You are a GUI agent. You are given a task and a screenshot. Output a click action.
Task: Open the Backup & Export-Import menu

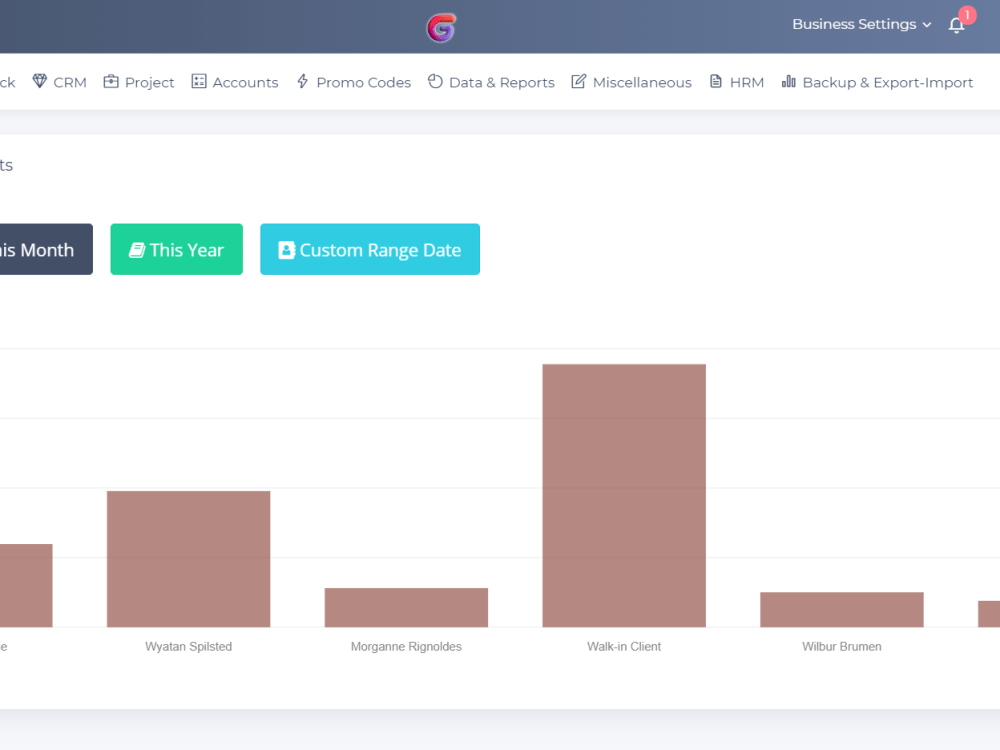(878, 82)
